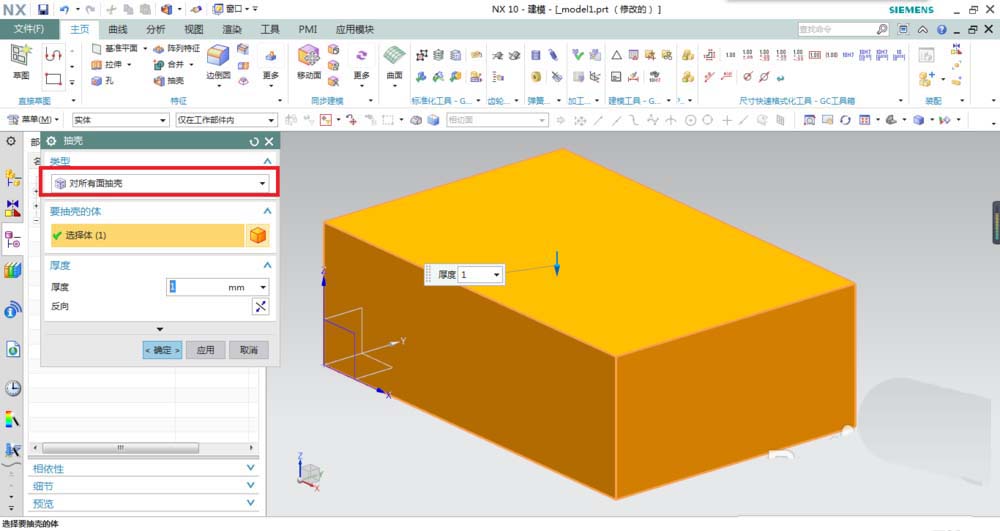Open the 曲面 (Surface) tool
This screenshot has height=531, width=1000.
pyautogui.click(x=395, y=62)
